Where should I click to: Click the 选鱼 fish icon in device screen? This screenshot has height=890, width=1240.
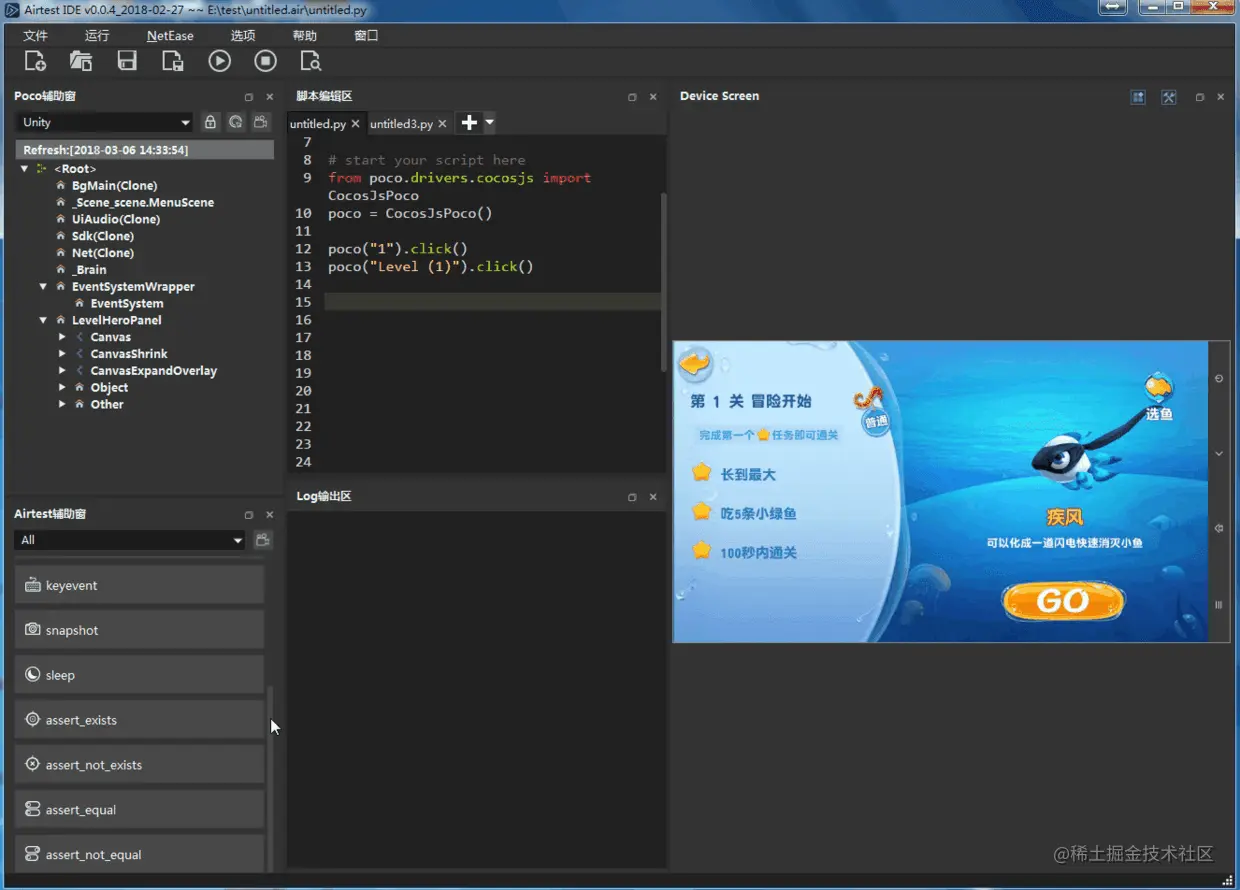1158,396
